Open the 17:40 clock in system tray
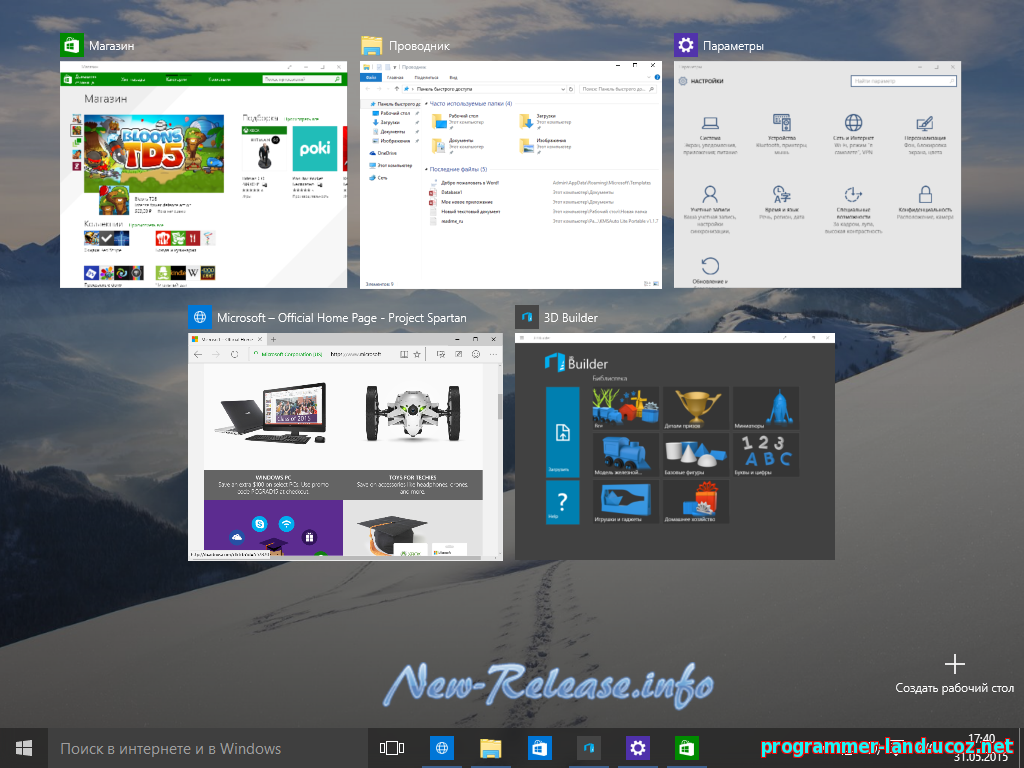This screenshot has width=1024, height=768. (x=981, y=740)
